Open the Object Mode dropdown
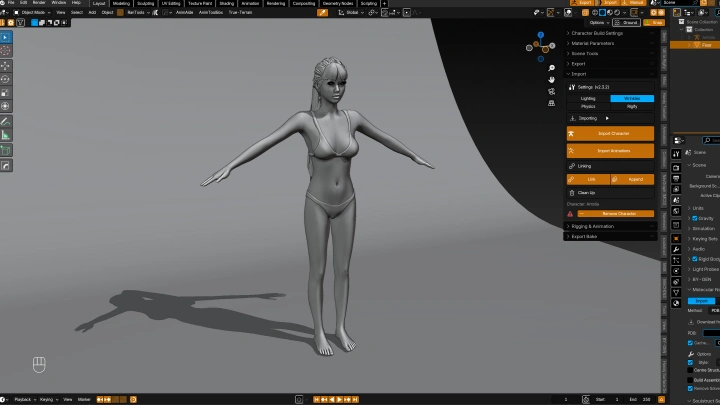Screen dimensions: 720x405 (x=32, y=12)
